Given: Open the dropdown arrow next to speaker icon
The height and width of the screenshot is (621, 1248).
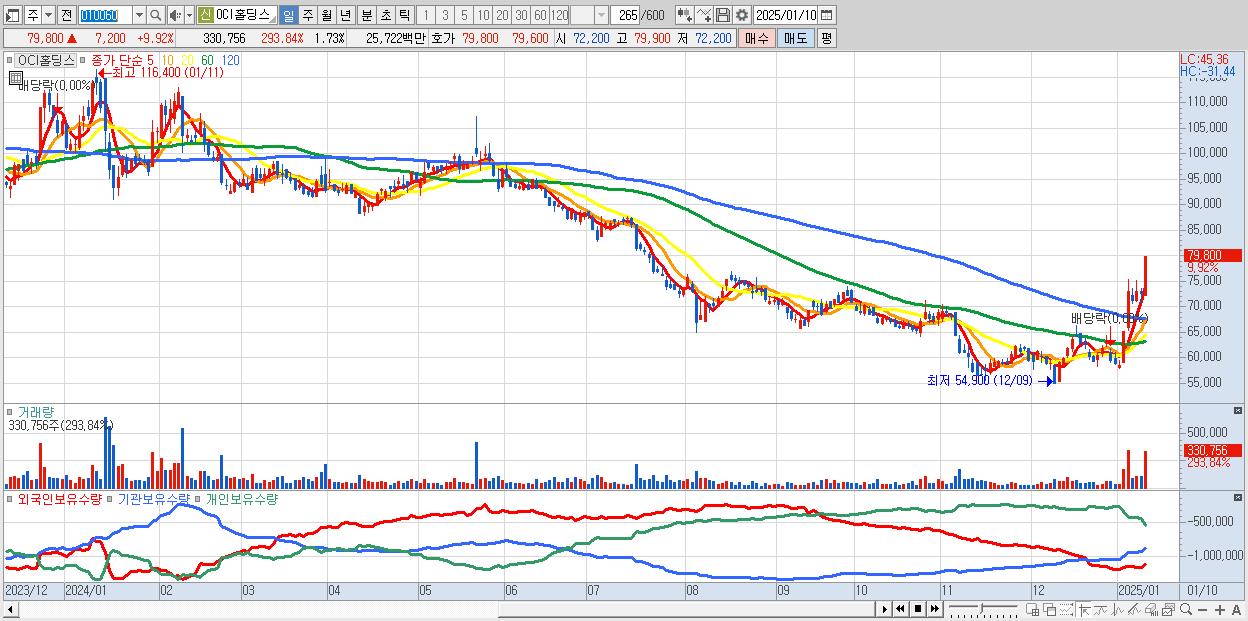Looking at the screenshot, I should pyautogui.click(x=189, y=15).
